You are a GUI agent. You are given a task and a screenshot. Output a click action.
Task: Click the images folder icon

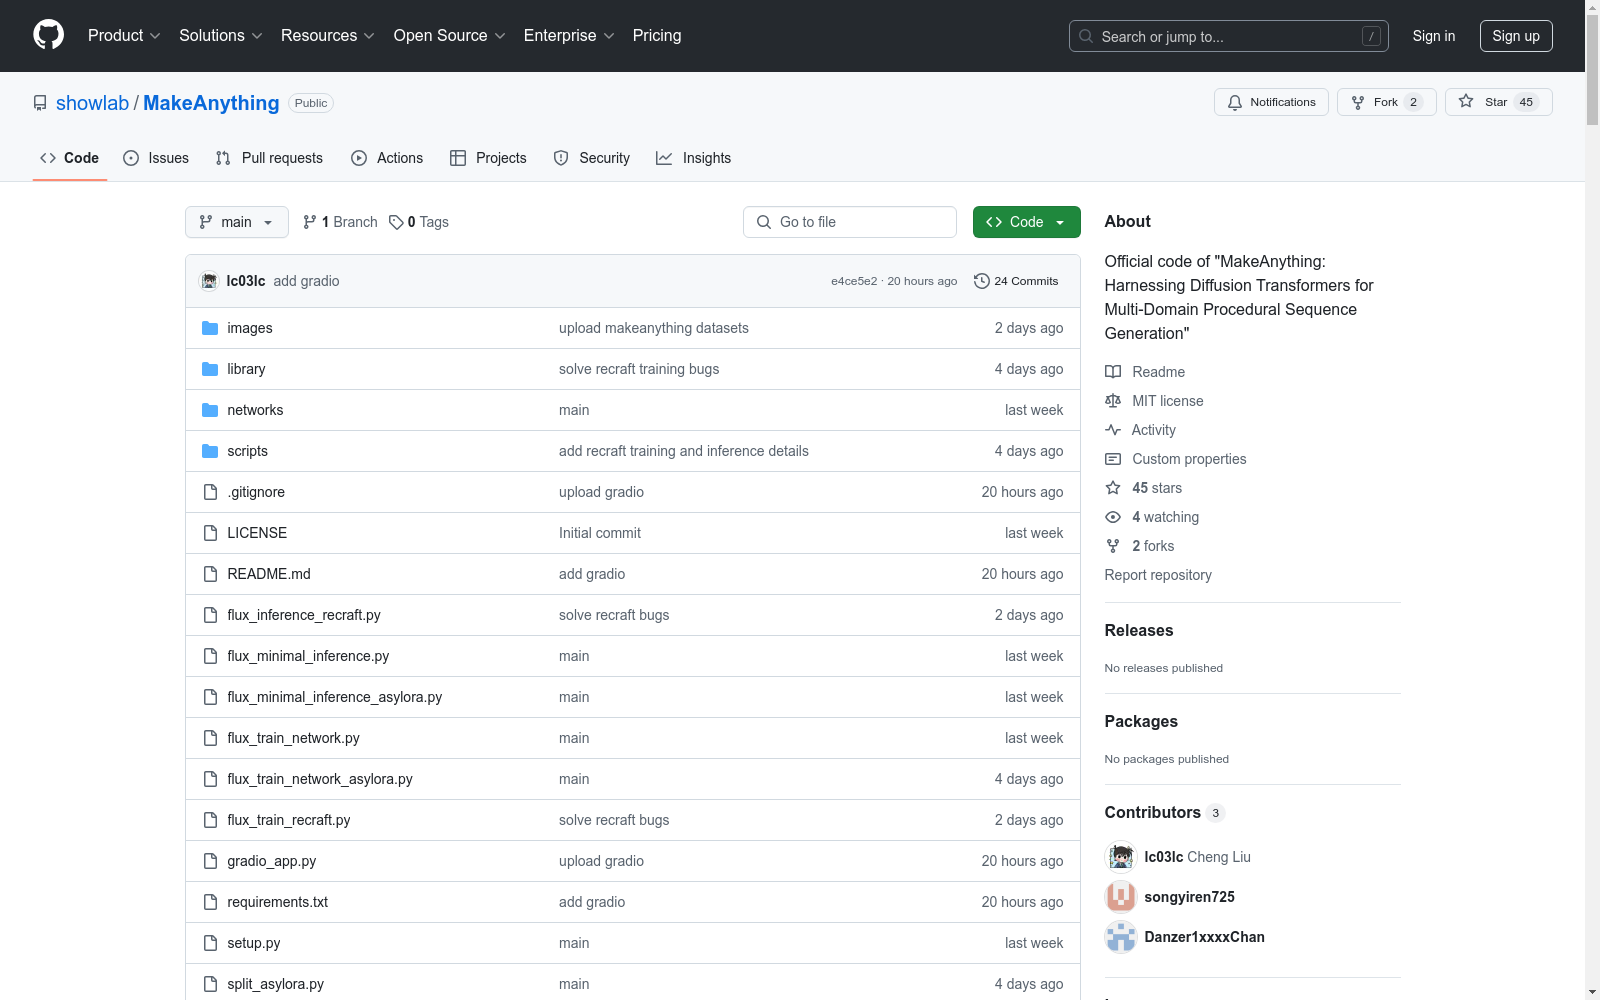tap(210, 328)
